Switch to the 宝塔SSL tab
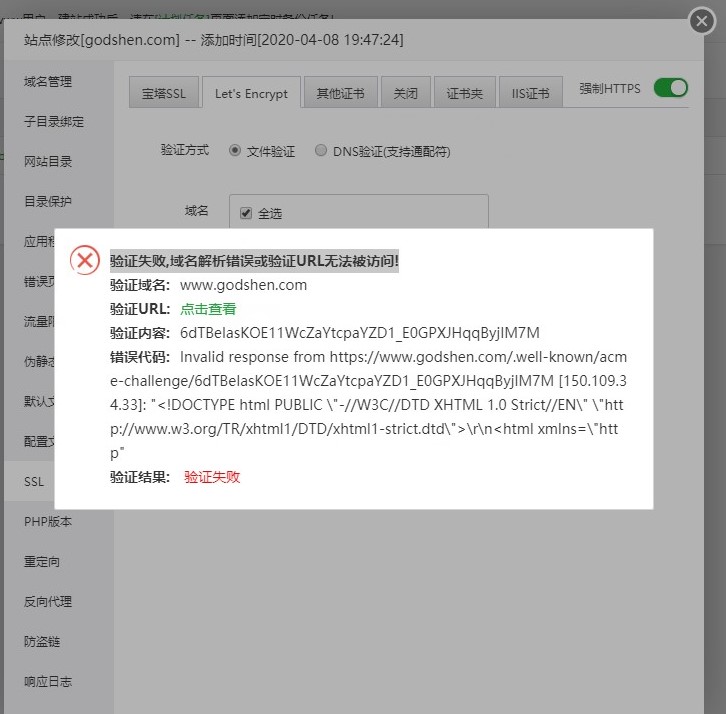The height and width of the screenshot is (714, 726). [x=164, y=92]
